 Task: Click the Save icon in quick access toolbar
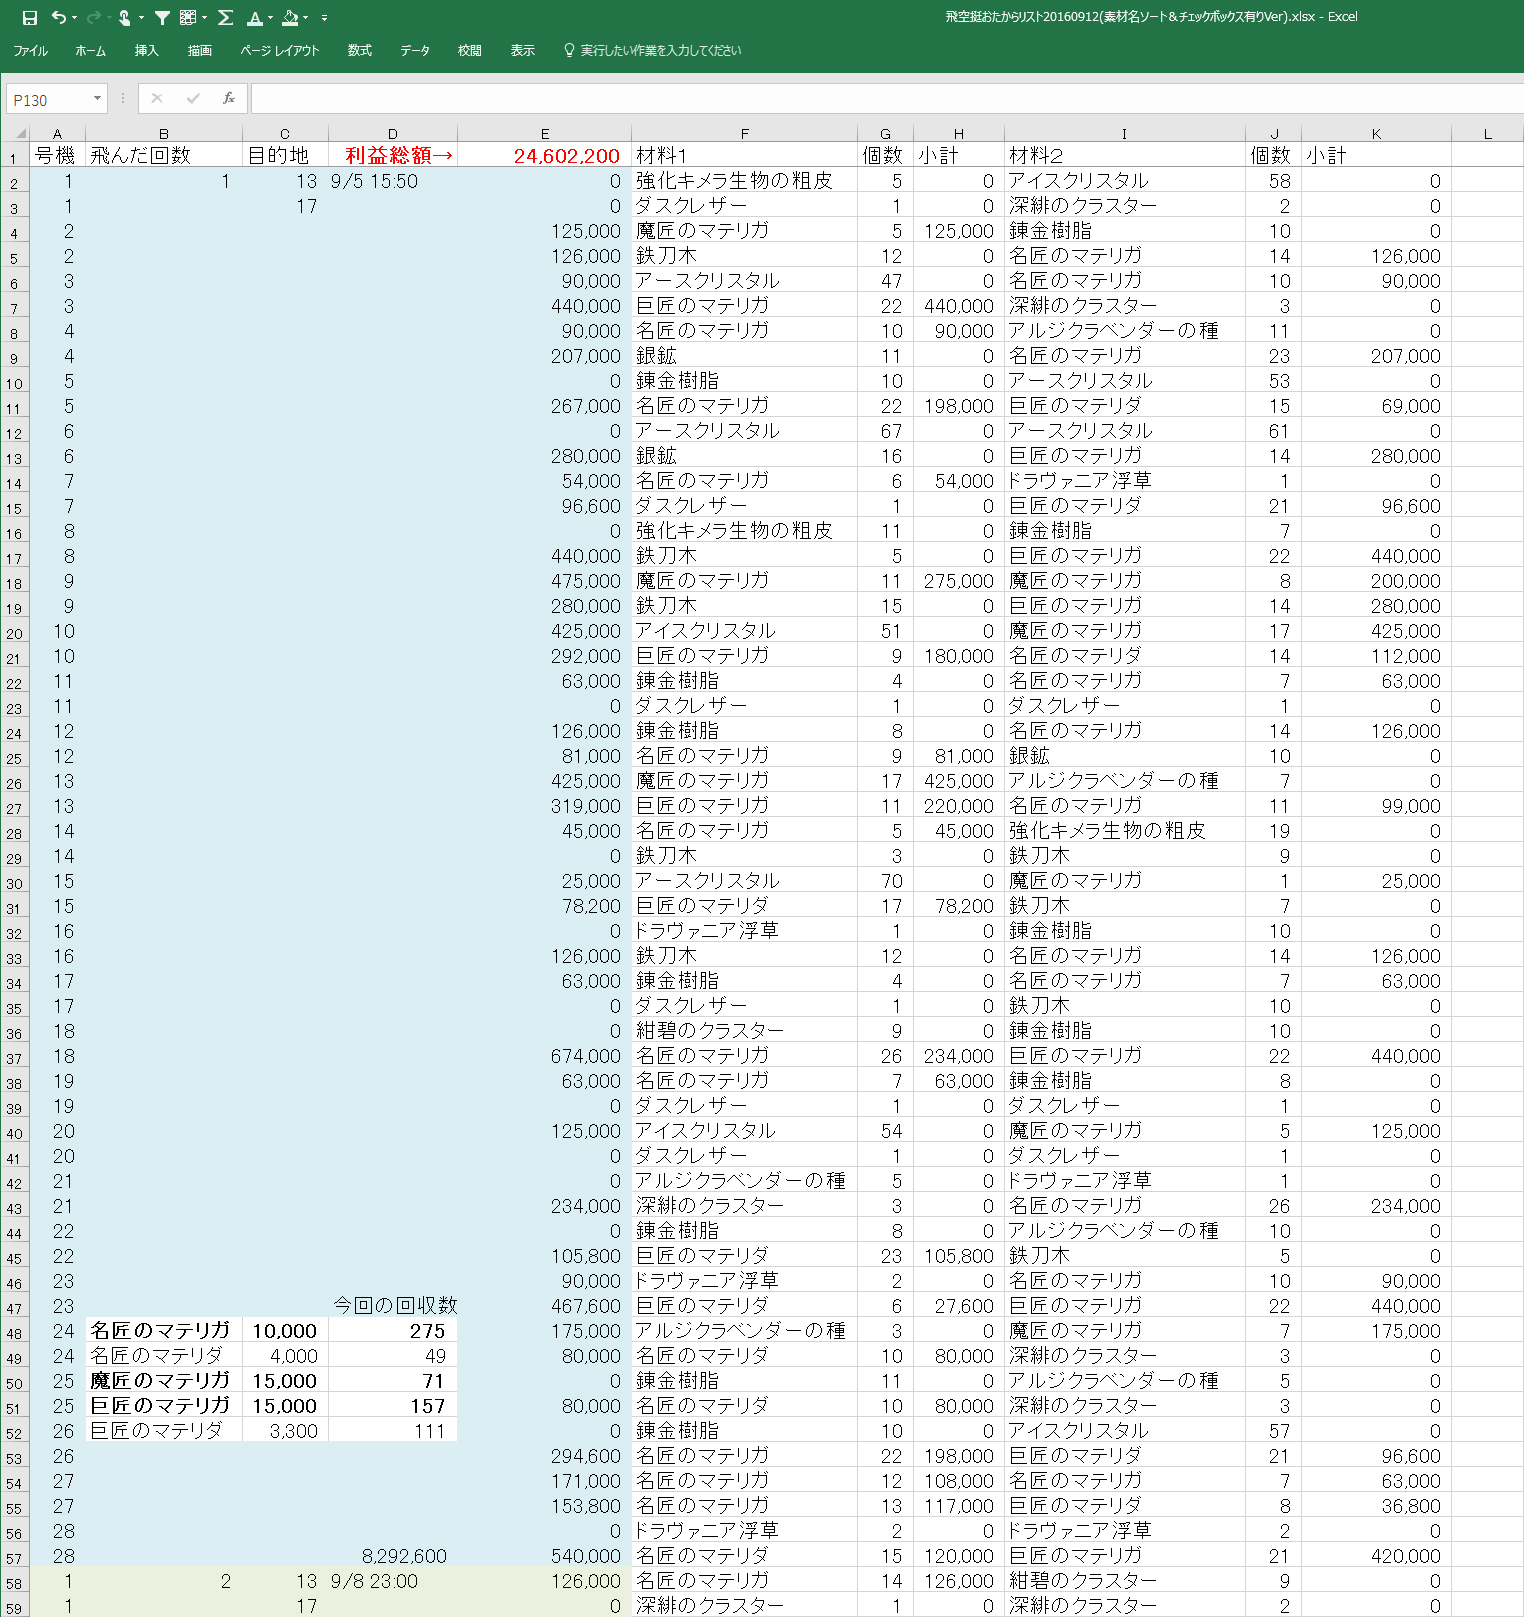30,18
